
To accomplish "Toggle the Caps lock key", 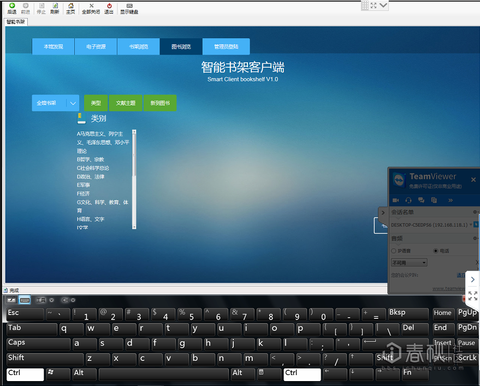I will 38,344.
